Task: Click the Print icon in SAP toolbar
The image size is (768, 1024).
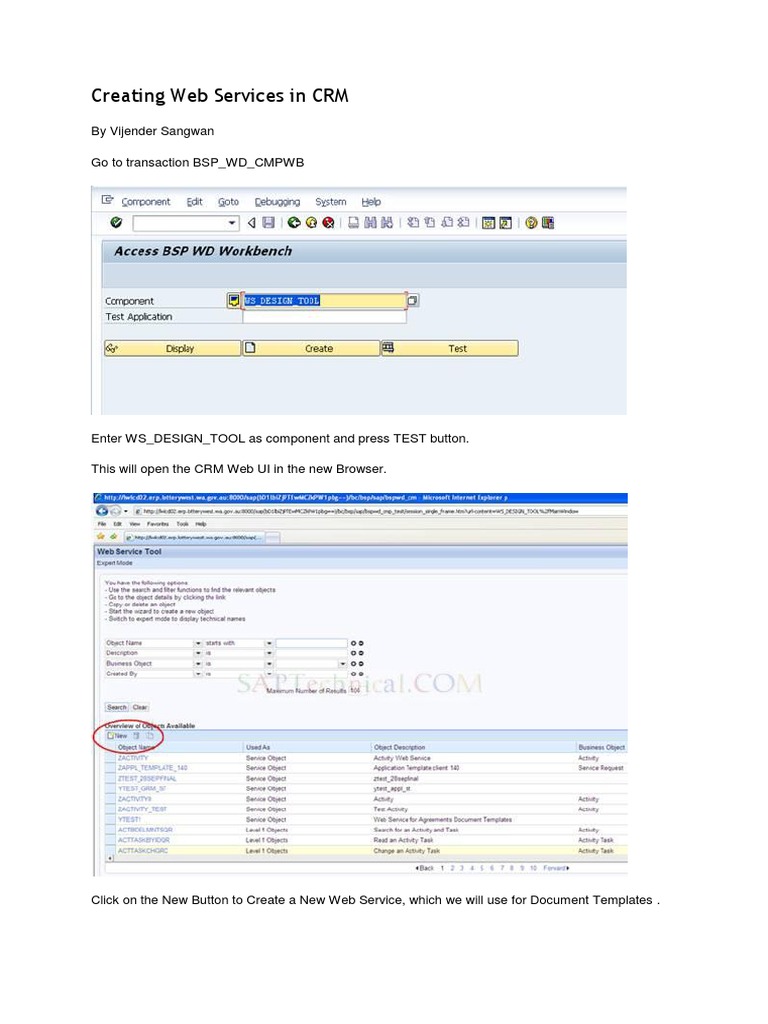Action: [353, 223]
